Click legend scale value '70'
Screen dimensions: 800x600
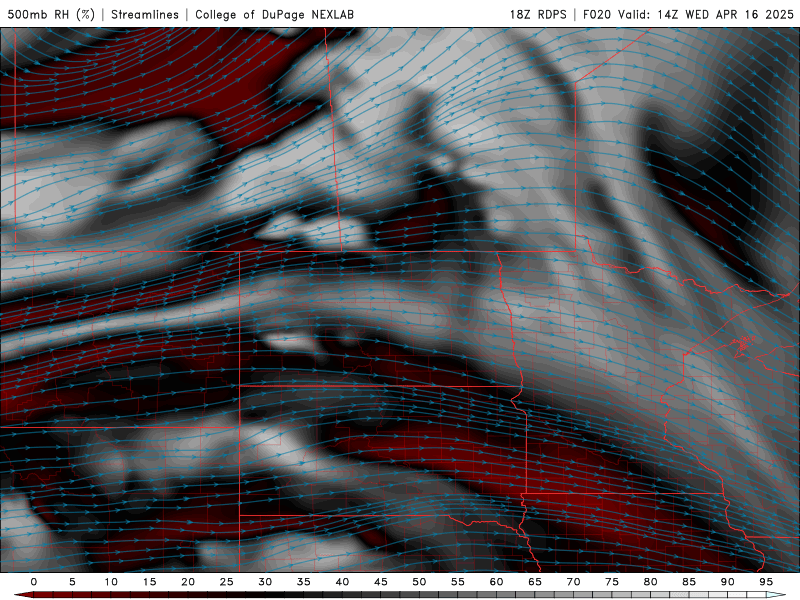pyautogui.click(x=573, y=582)
